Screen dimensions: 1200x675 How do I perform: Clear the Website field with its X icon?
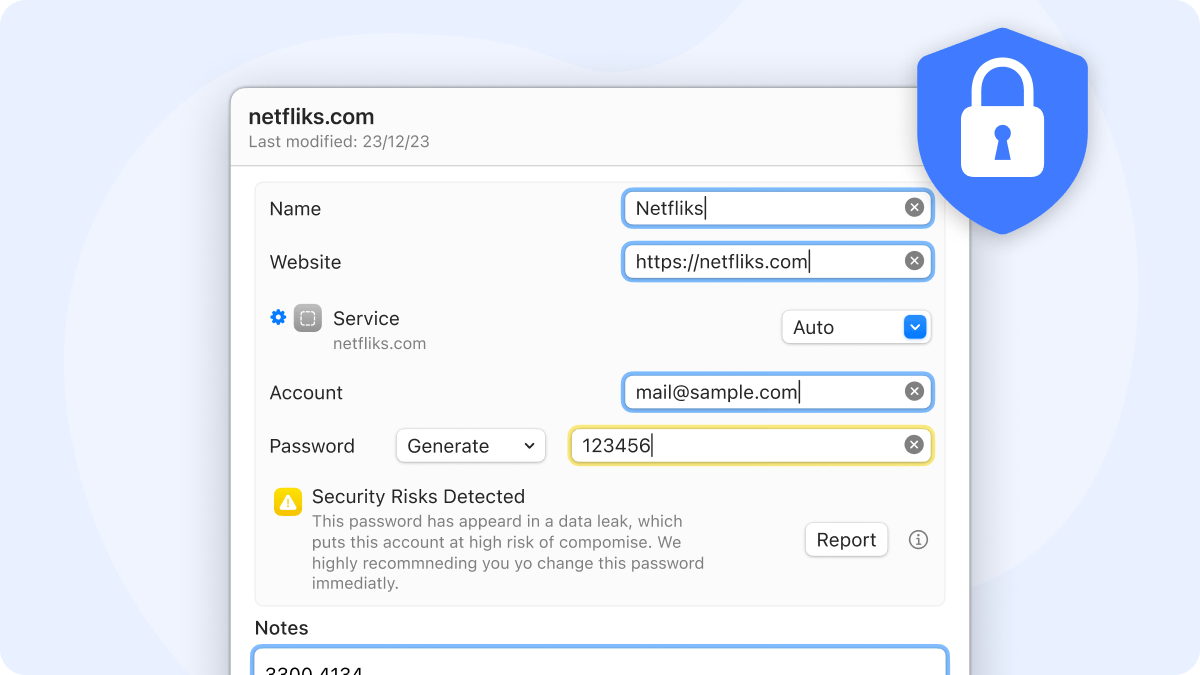tap(914, 261)
